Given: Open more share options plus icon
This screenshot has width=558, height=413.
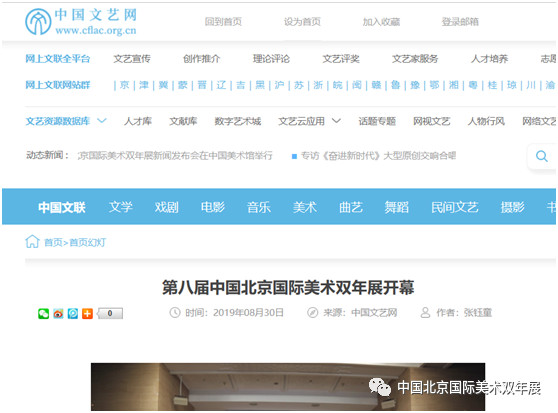Looking at the screenshot, I should 88,313.
